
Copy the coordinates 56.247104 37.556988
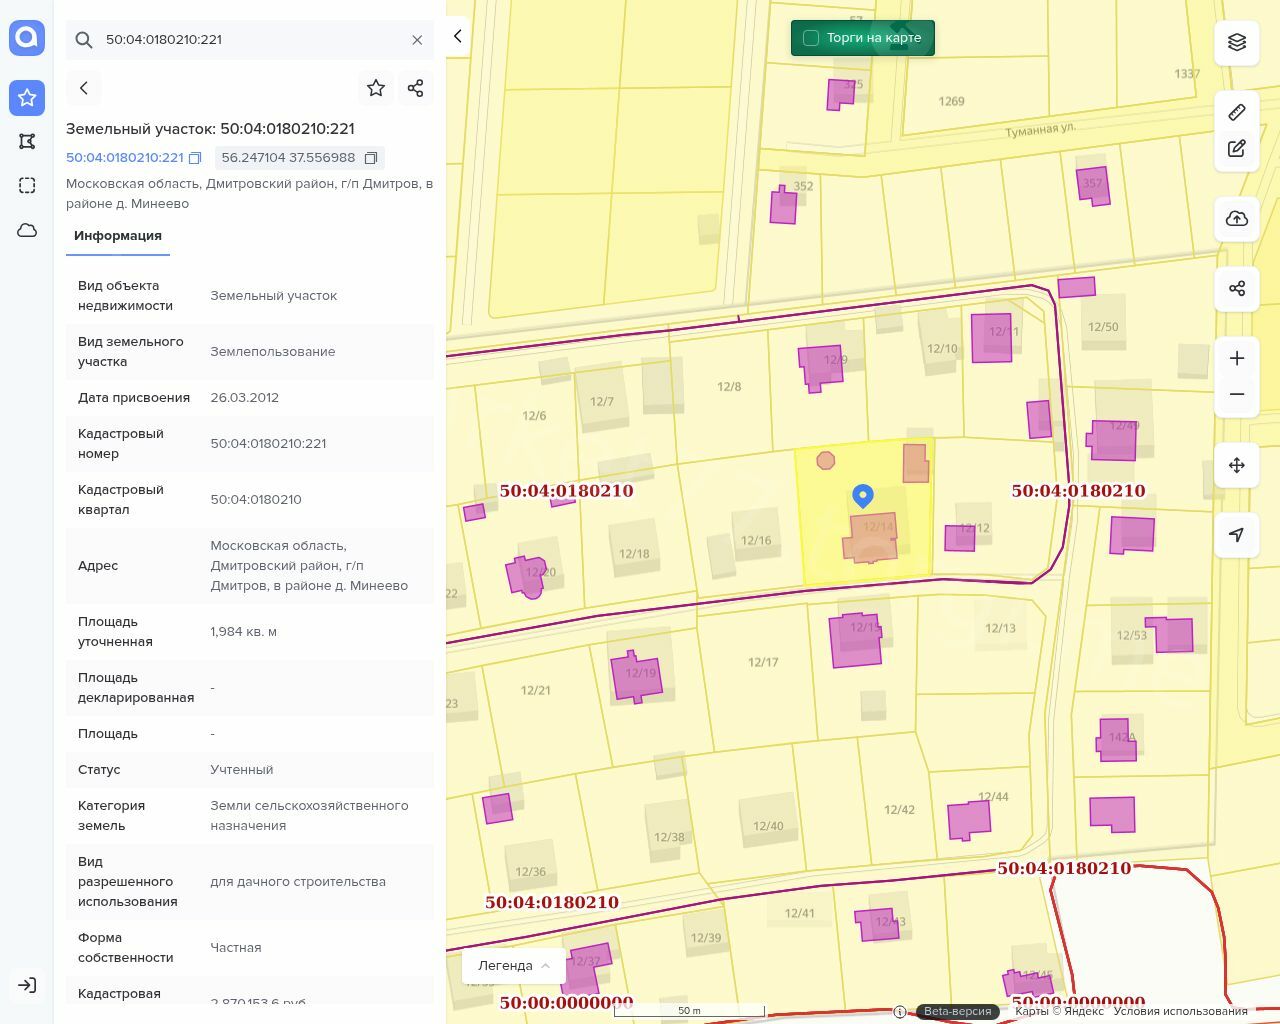[371, 158]
